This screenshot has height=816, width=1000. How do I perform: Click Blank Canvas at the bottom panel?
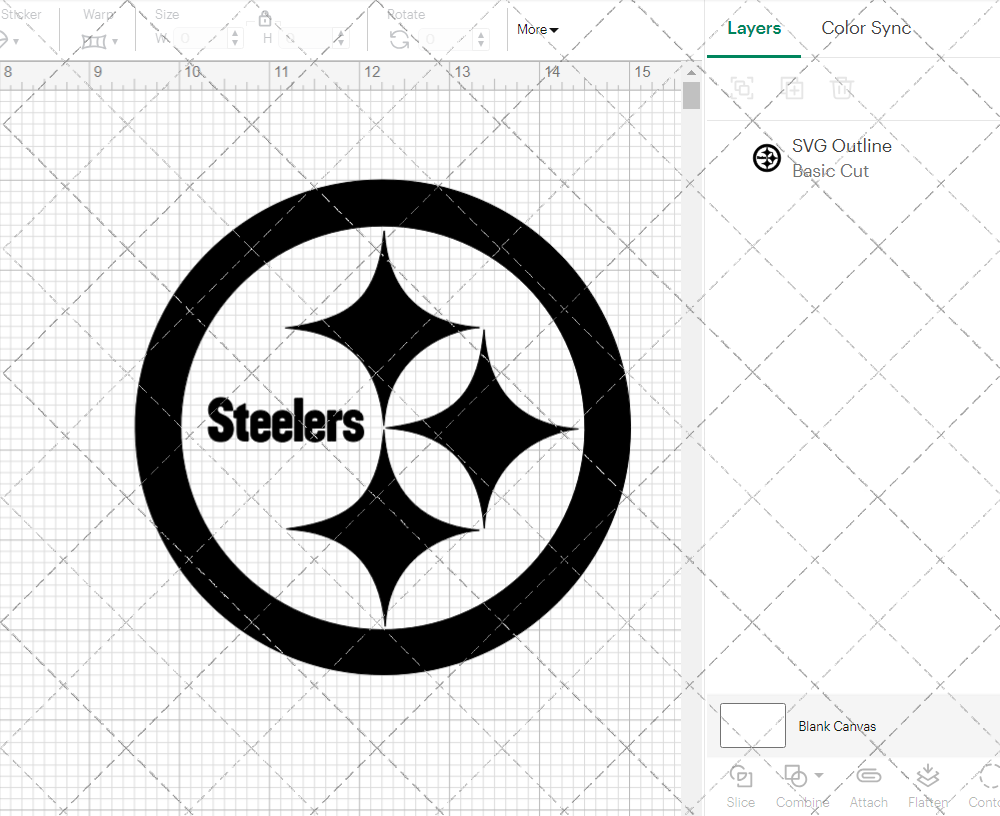click(x=838, y=726)
